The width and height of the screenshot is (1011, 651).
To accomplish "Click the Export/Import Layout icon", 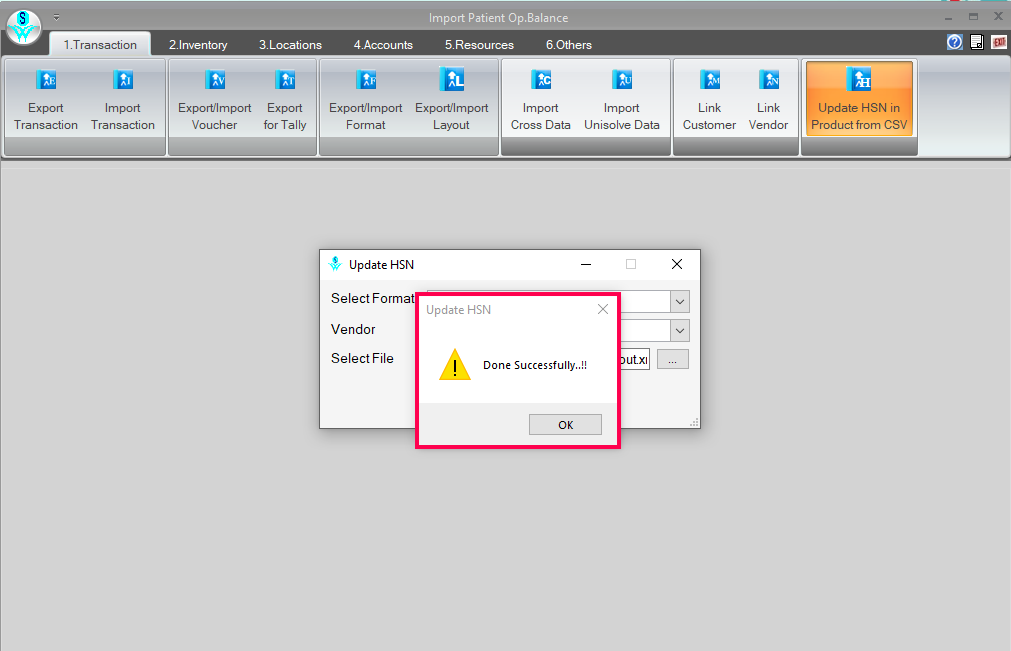I will (450, 98).
